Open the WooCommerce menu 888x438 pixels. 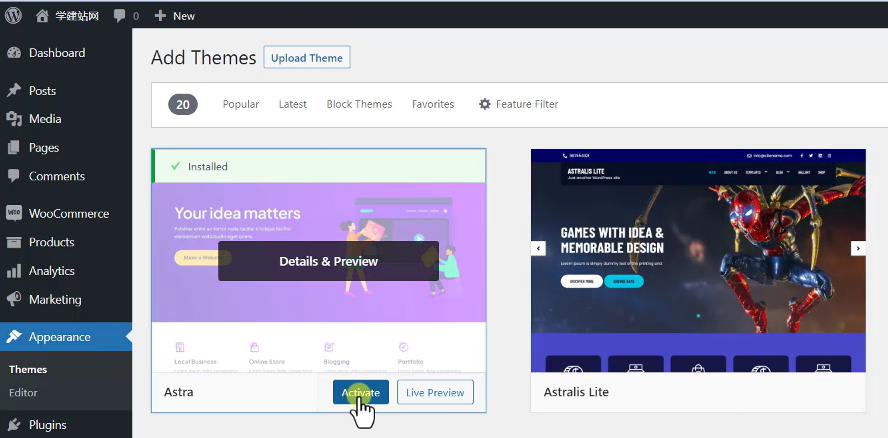[x=68, y=213]
